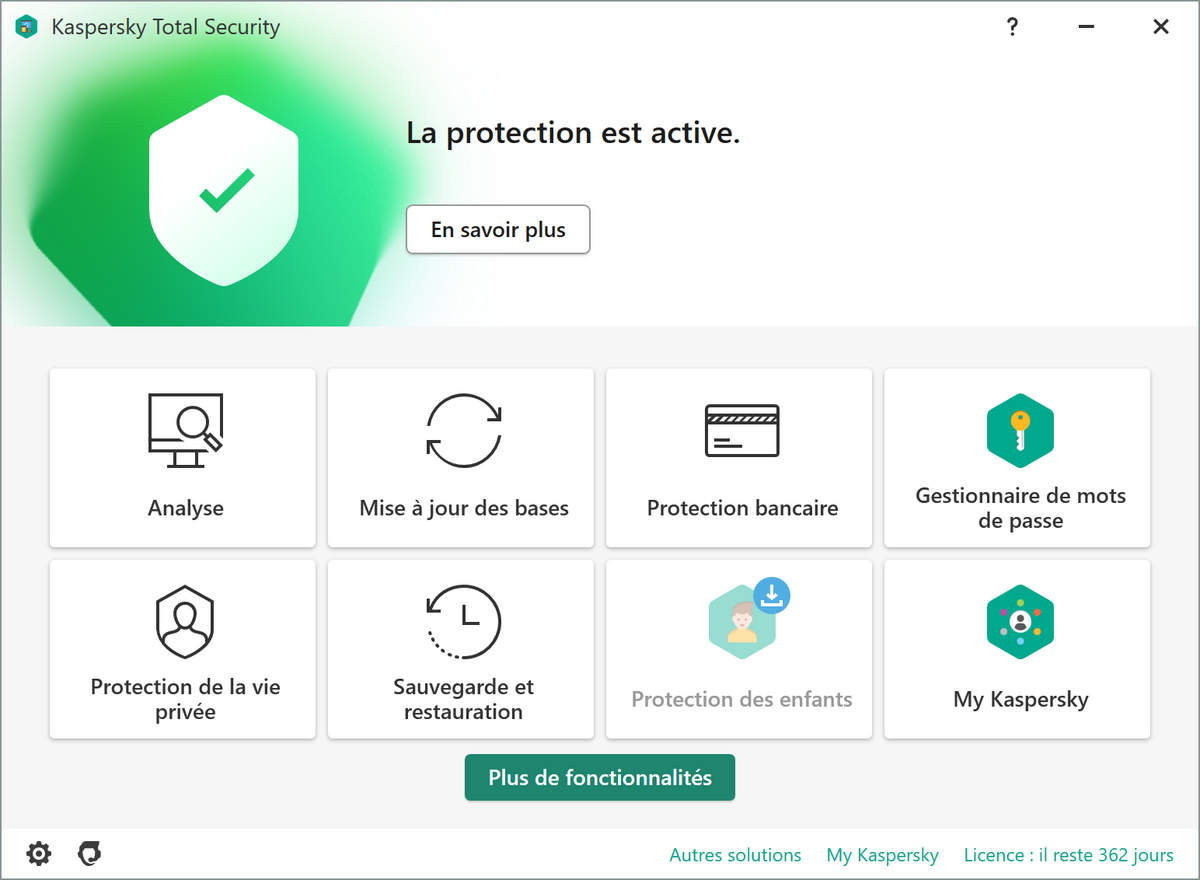Click the green shield protection status icon
Screen dimensions: 1200x880
click(224, 190)
